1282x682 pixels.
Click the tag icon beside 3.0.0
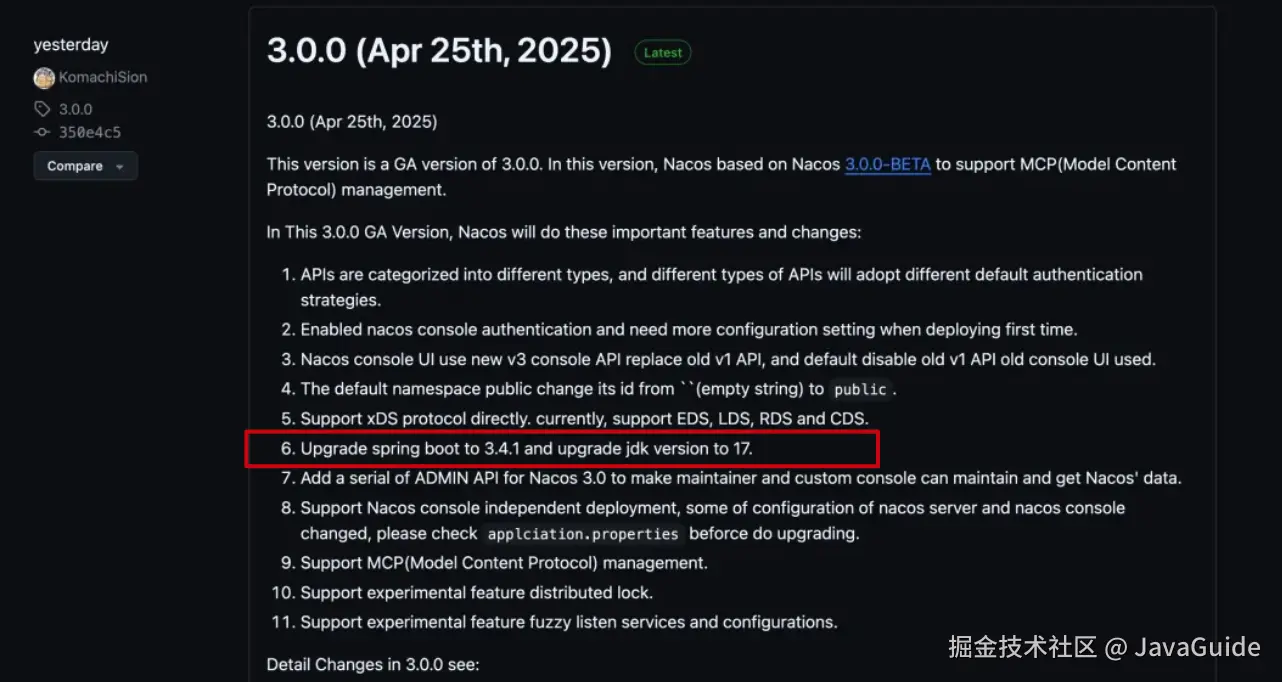[42, 109]
